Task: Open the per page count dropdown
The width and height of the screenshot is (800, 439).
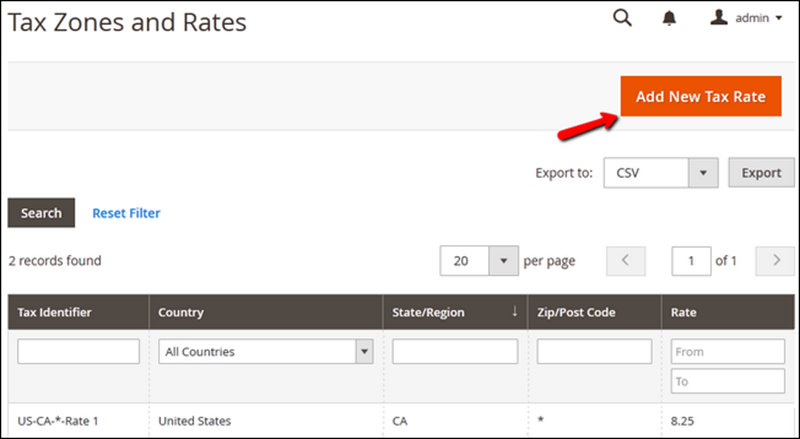Action: click(x=502, y=261)
